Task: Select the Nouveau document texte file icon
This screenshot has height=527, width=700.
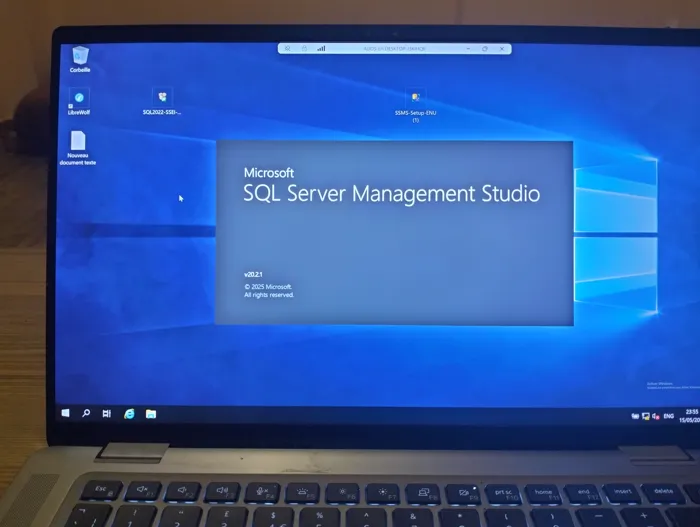Action: click(78, 148)
